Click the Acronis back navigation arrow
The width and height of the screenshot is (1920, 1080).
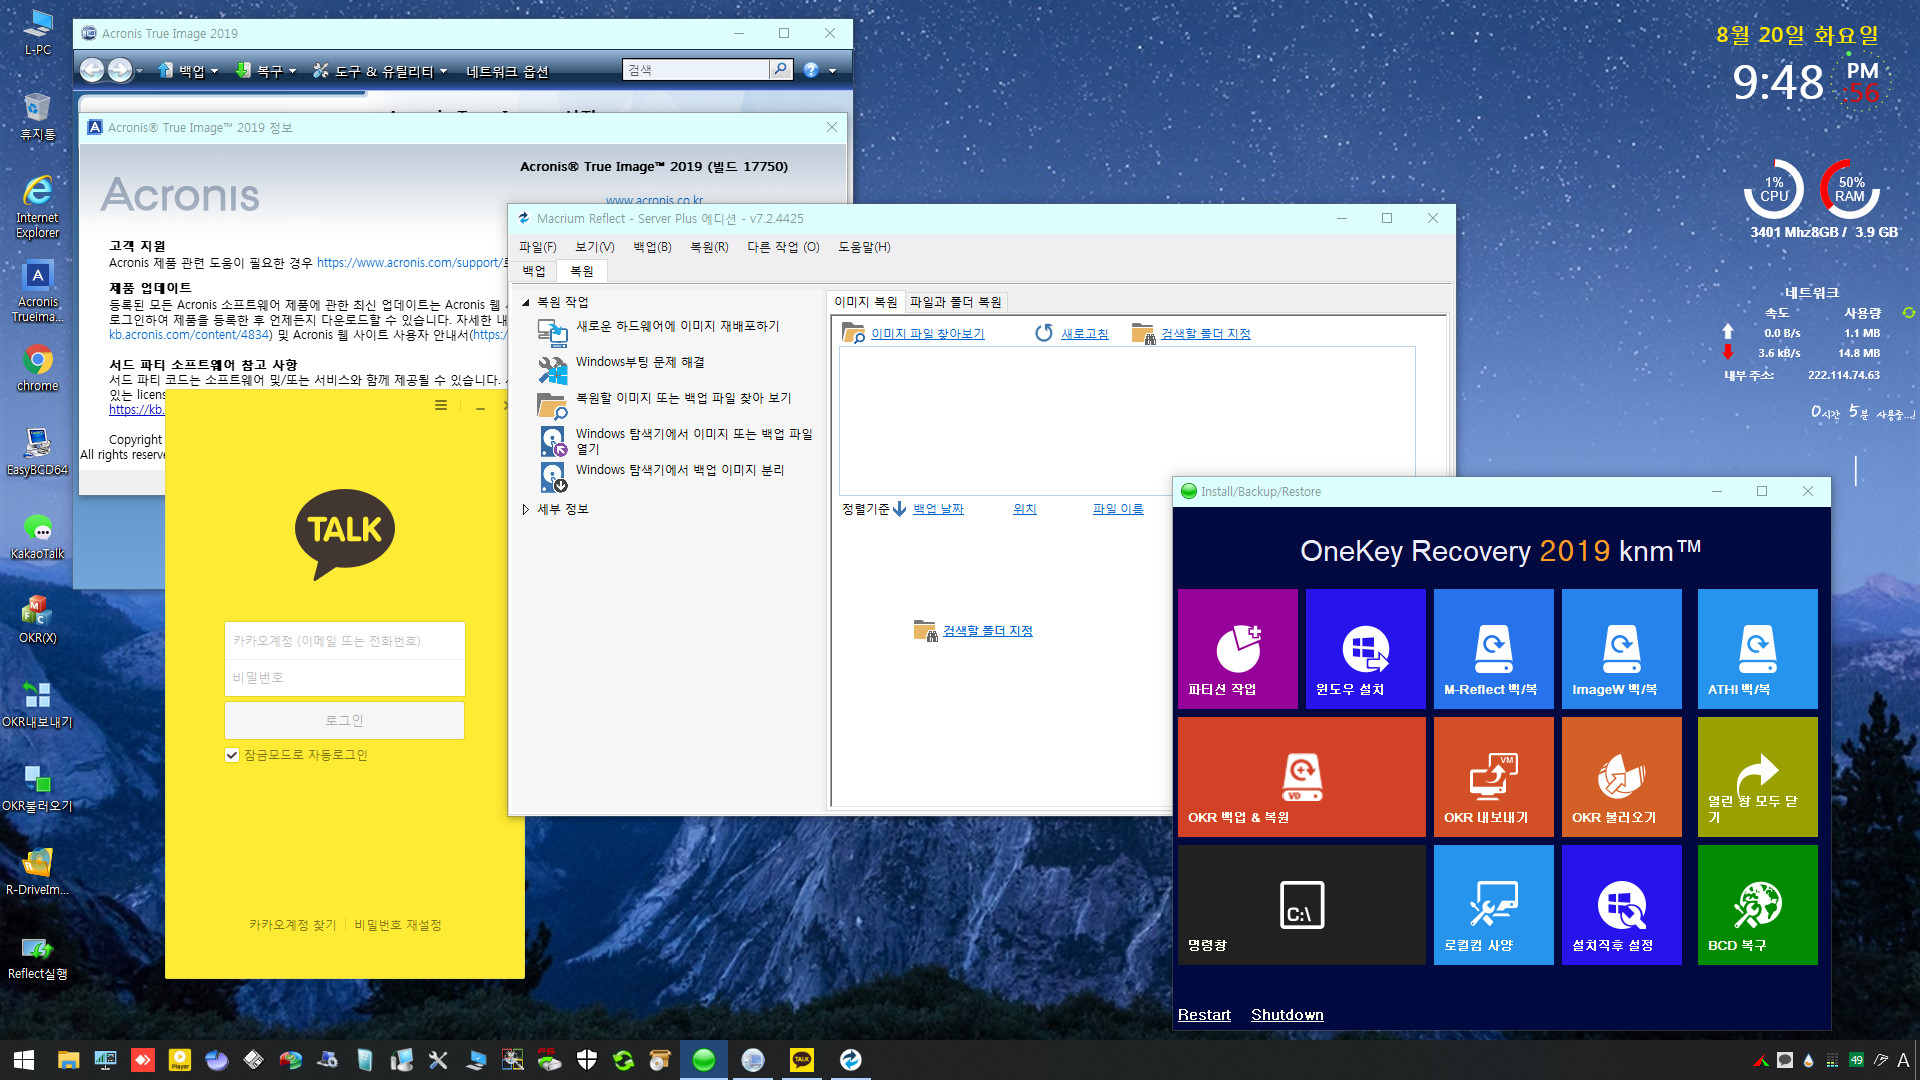point(92,70)
